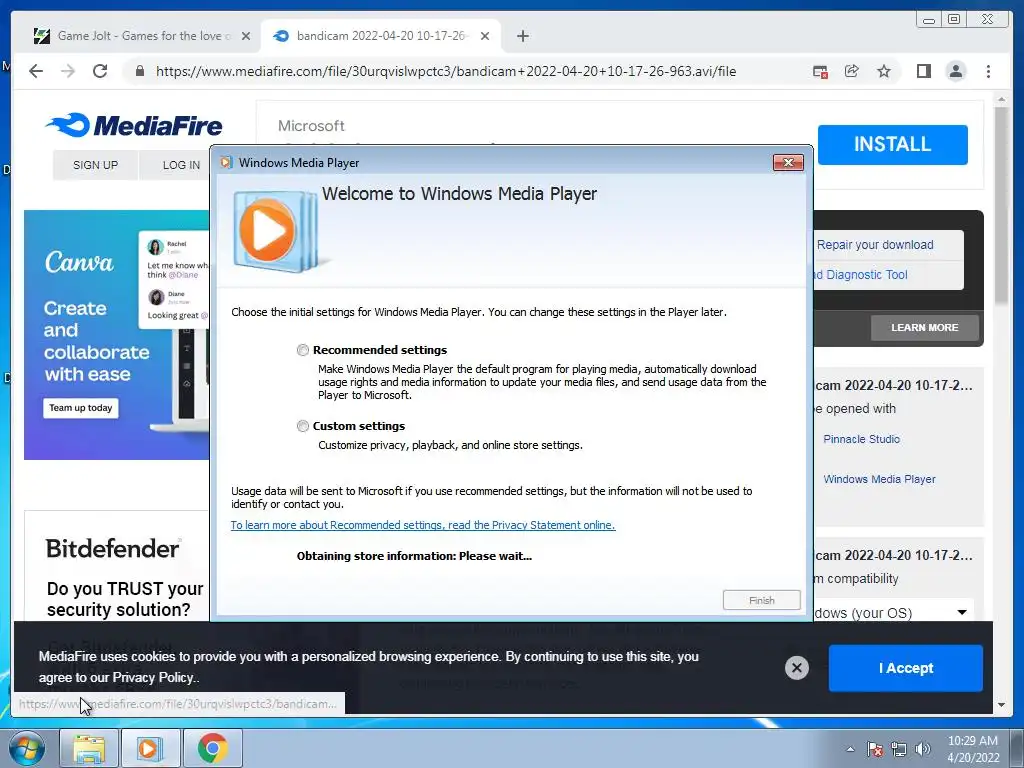This screenshot has width=1024, height=768.
Task: Click the address bar URL field
Action: (445, 71)
